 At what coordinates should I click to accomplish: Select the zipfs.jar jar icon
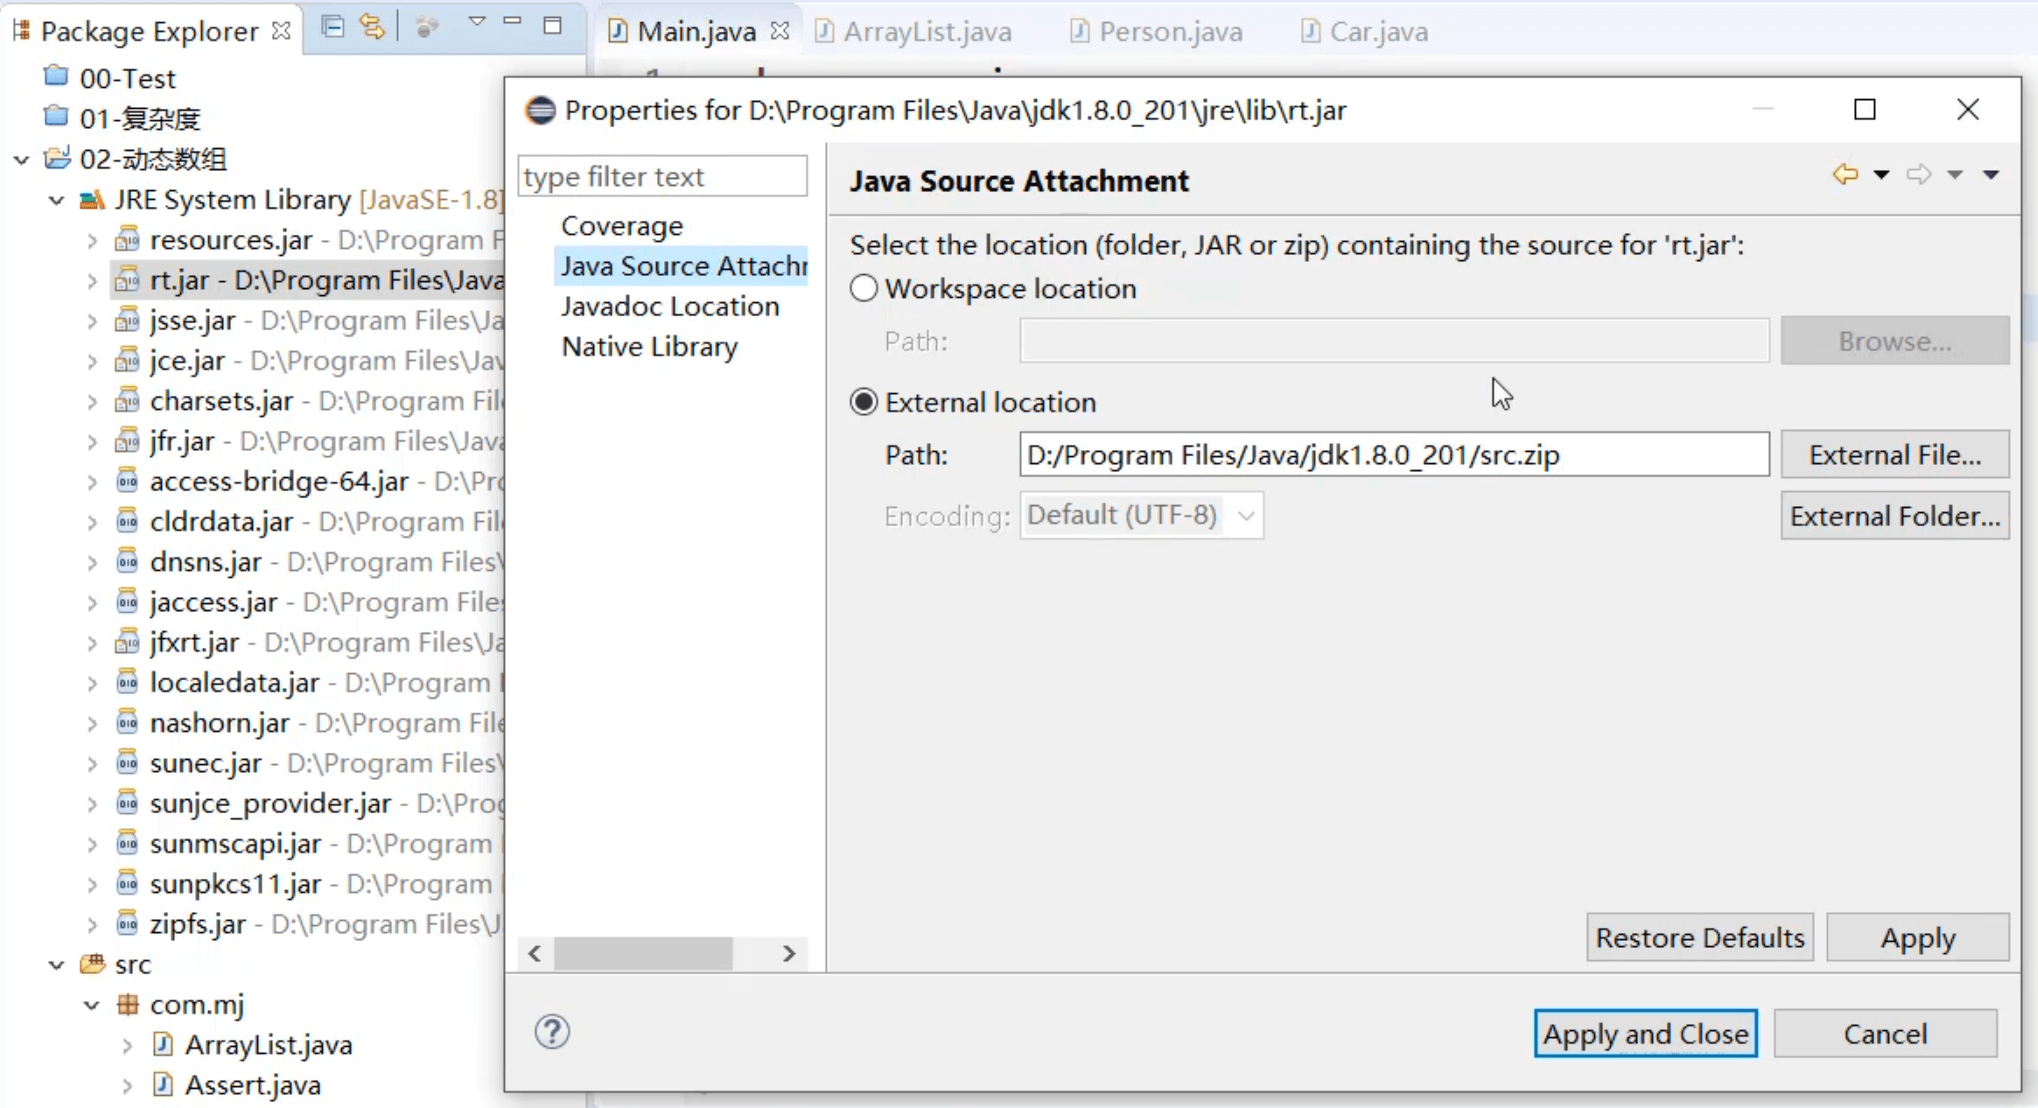point(127,923)
